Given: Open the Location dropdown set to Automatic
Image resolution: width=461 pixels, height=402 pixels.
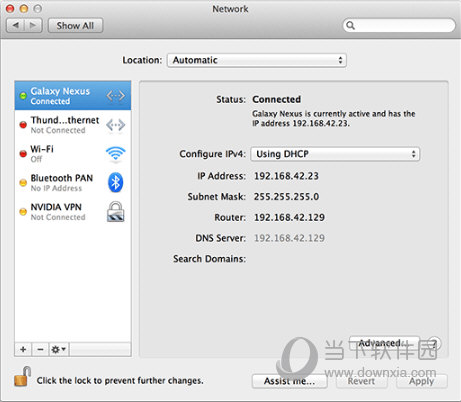Looking at the screenshot, I should click(x=257, y=60).
